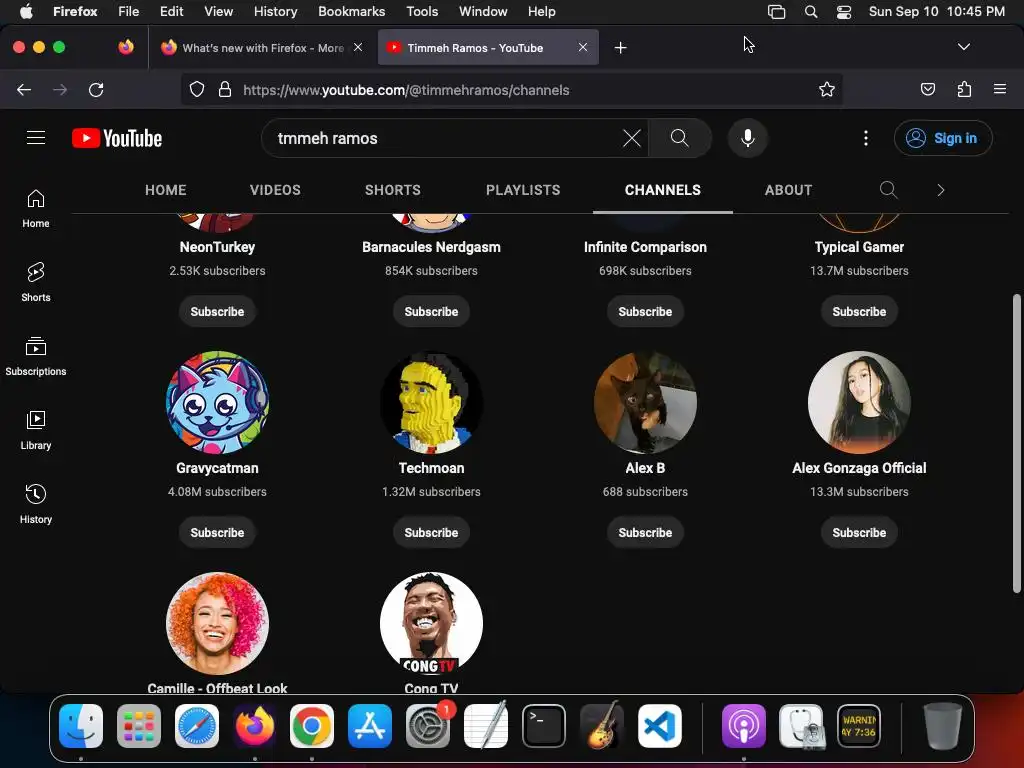Open Firefox Bookmarks menu
This screenshot has width=1024, height=768.
tap(351, 12)
